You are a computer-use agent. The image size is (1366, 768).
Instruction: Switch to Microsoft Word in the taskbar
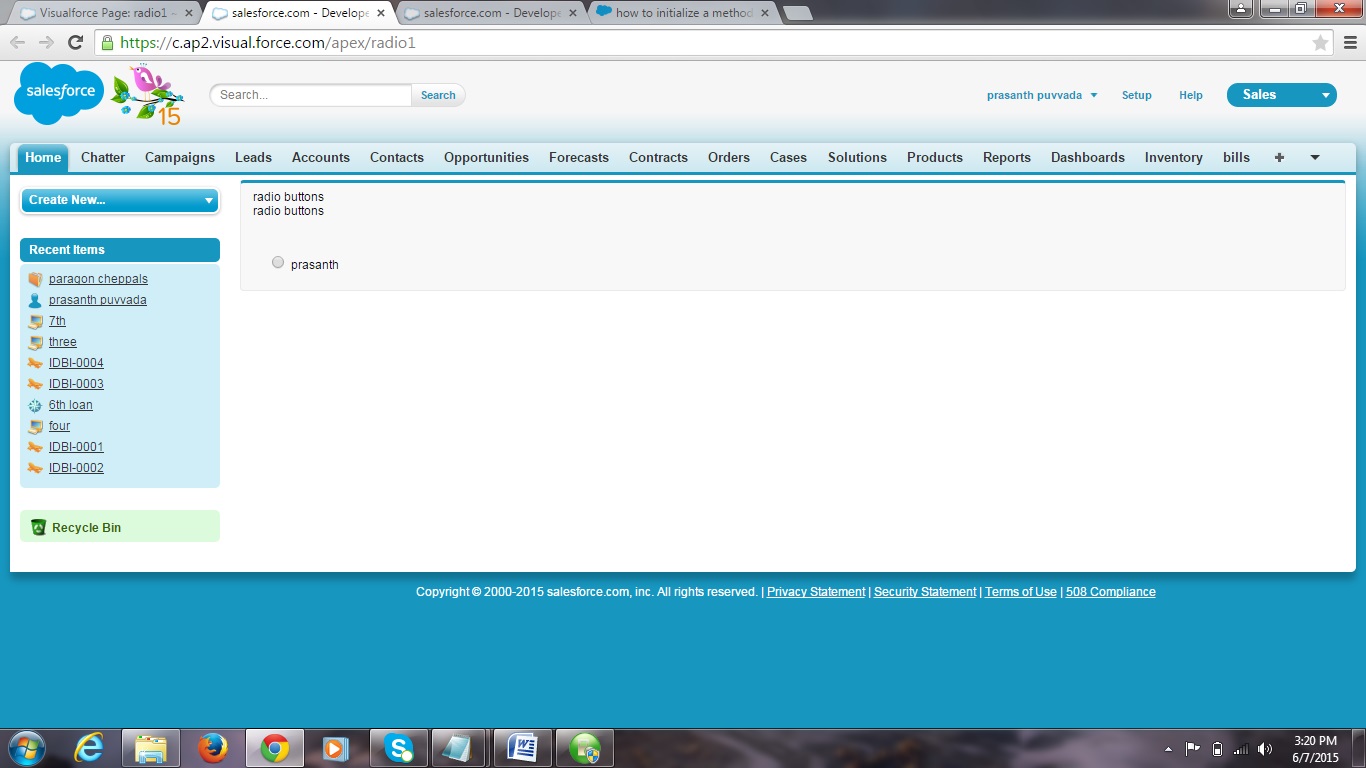(523, 748)
